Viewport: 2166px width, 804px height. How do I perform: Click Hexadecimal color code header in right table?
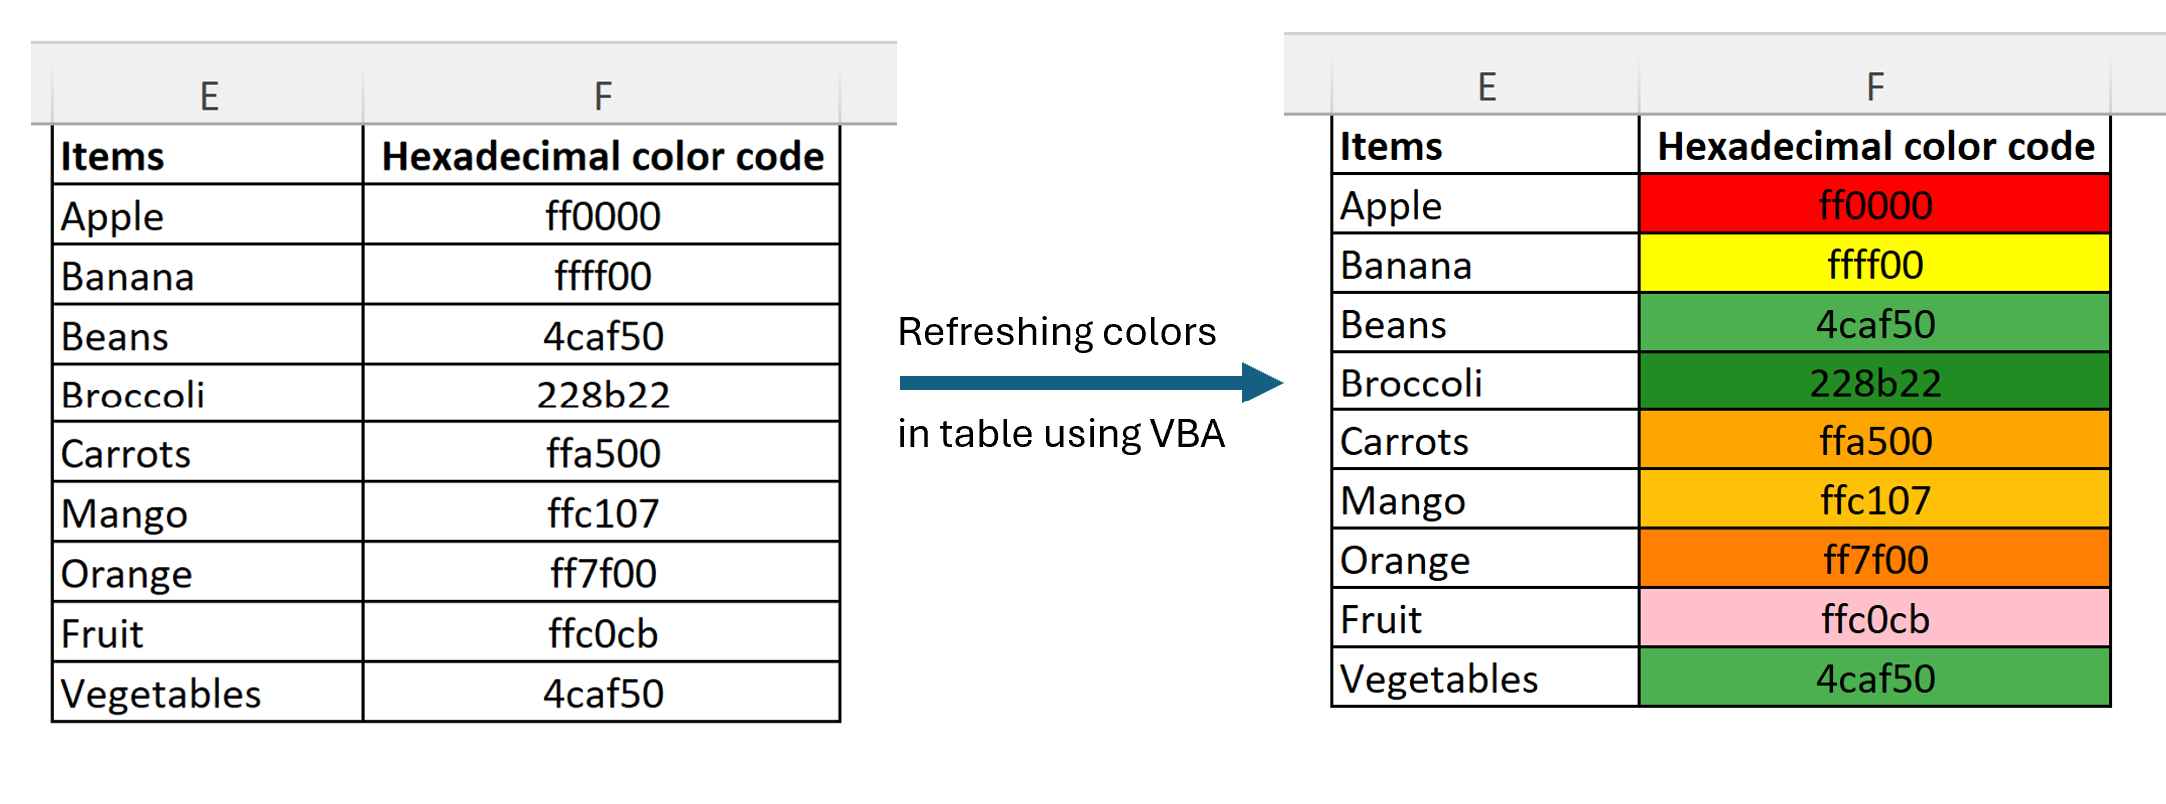pos(1875,147)
